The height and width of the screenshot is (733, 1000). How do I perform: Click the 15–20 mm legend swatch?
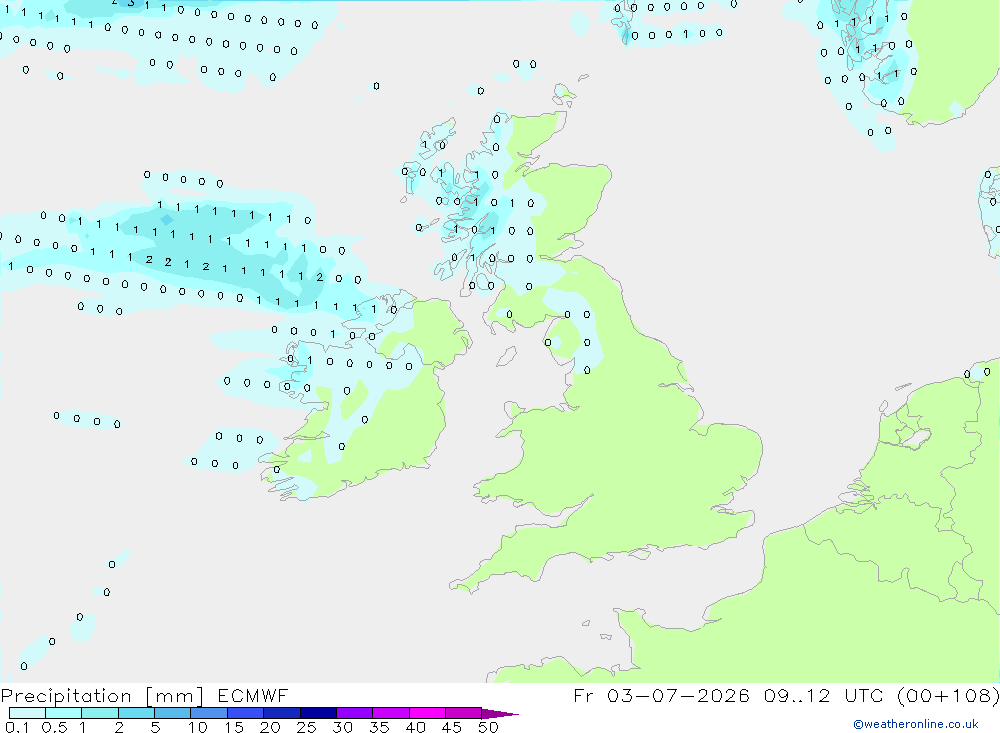[246, 713]
